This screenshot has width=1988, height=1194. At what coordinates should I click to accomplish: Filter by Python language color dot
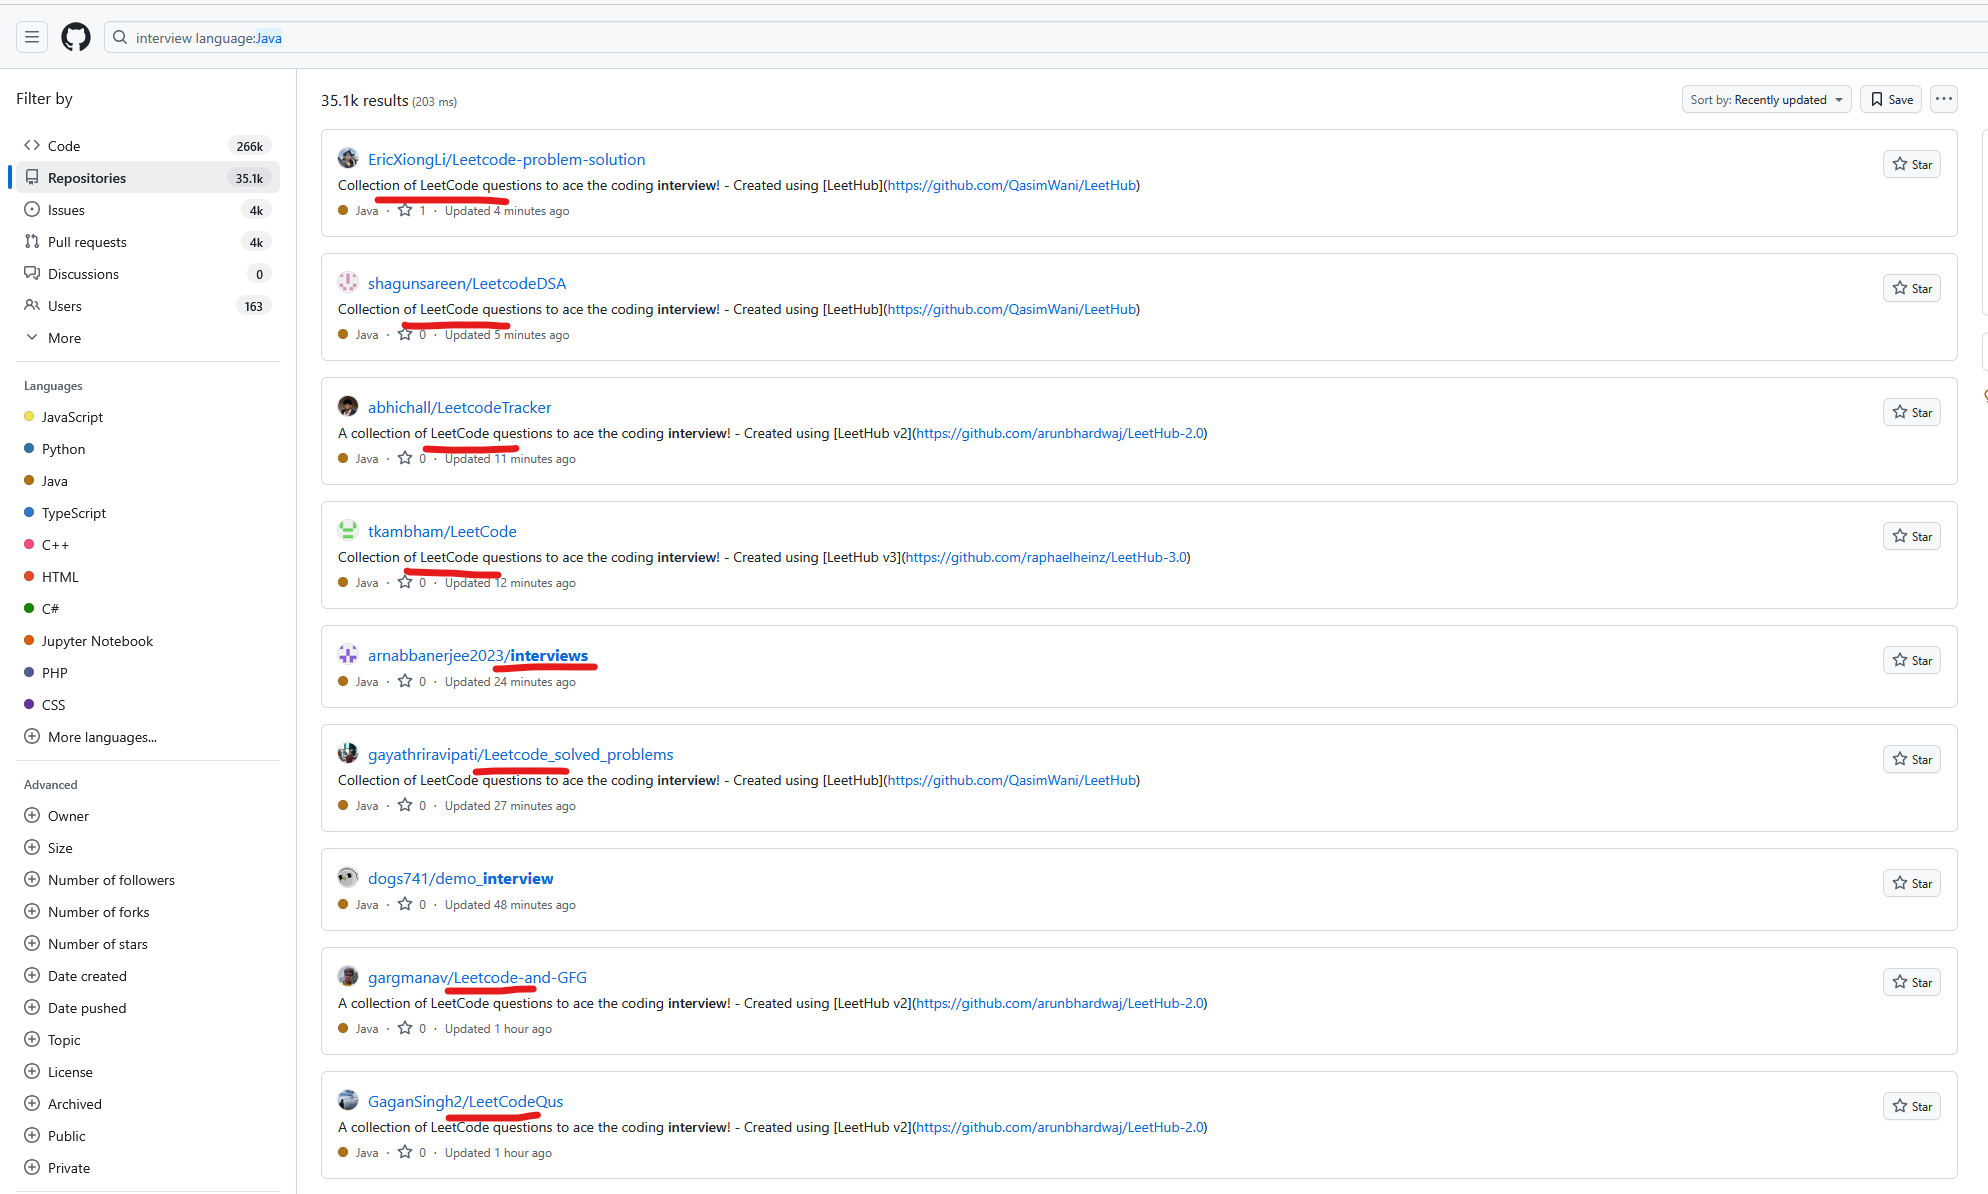[x=29, y=449]
